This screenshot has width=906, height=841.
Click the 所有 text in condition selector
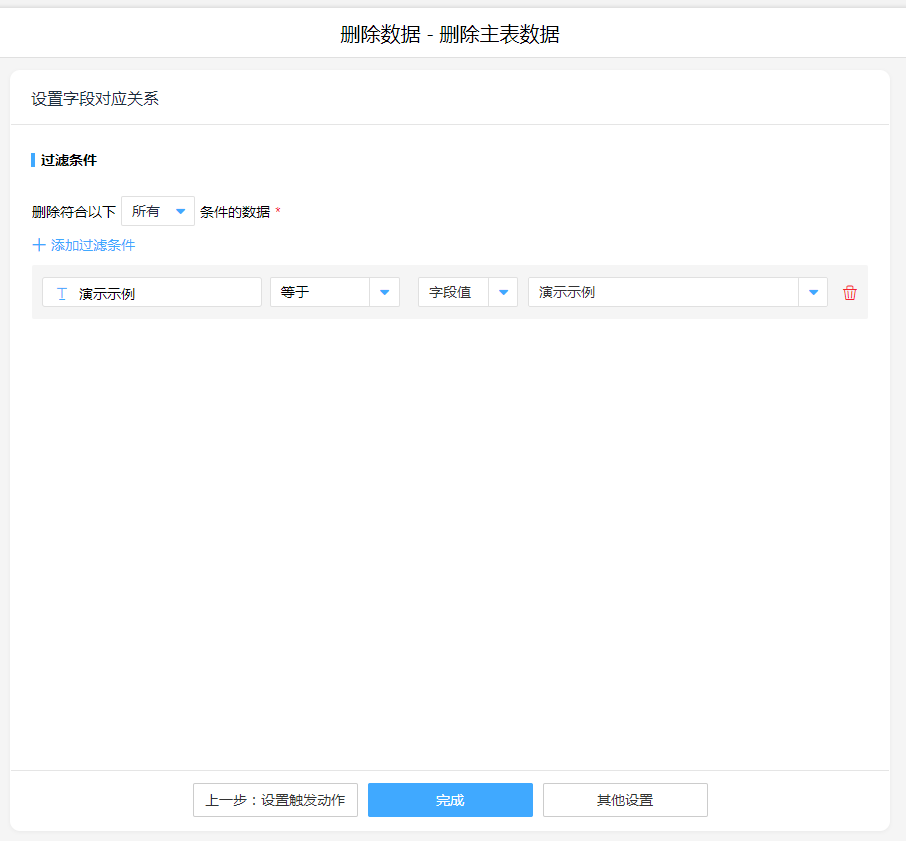click(146, 211)
